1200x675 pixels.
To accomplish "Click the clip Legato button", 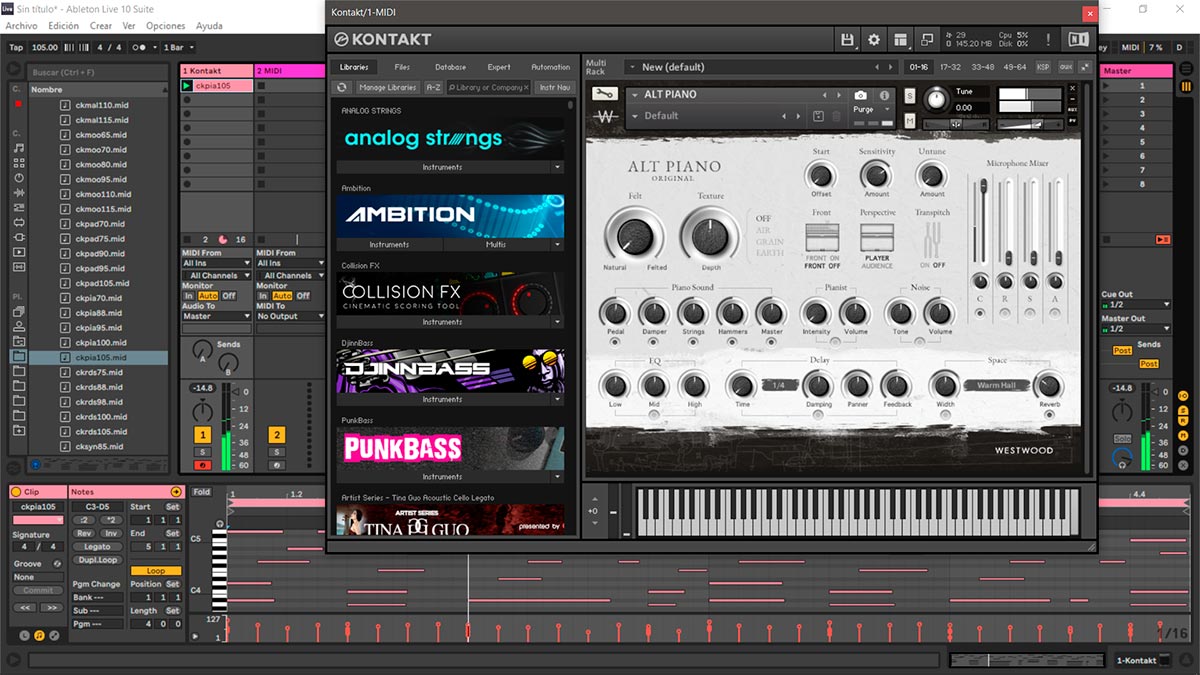I will tap(97, 547).
